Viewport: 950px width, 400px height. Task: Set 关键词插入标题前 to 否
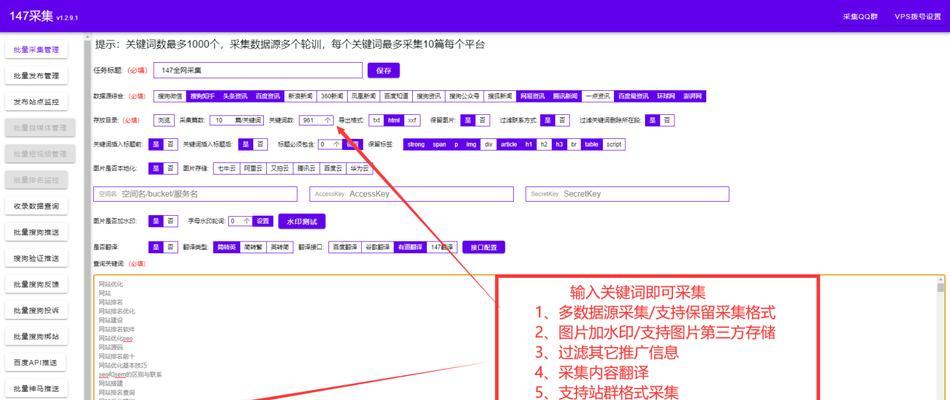[x=170, y=144]
